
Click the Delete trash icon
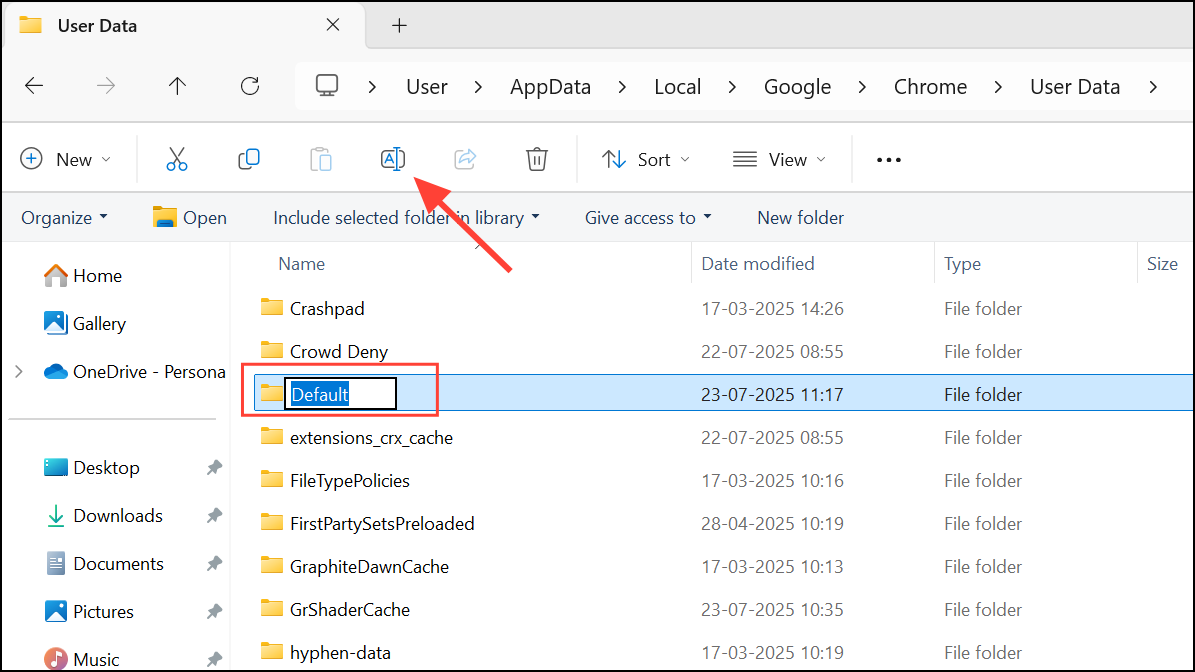[536, 158]
